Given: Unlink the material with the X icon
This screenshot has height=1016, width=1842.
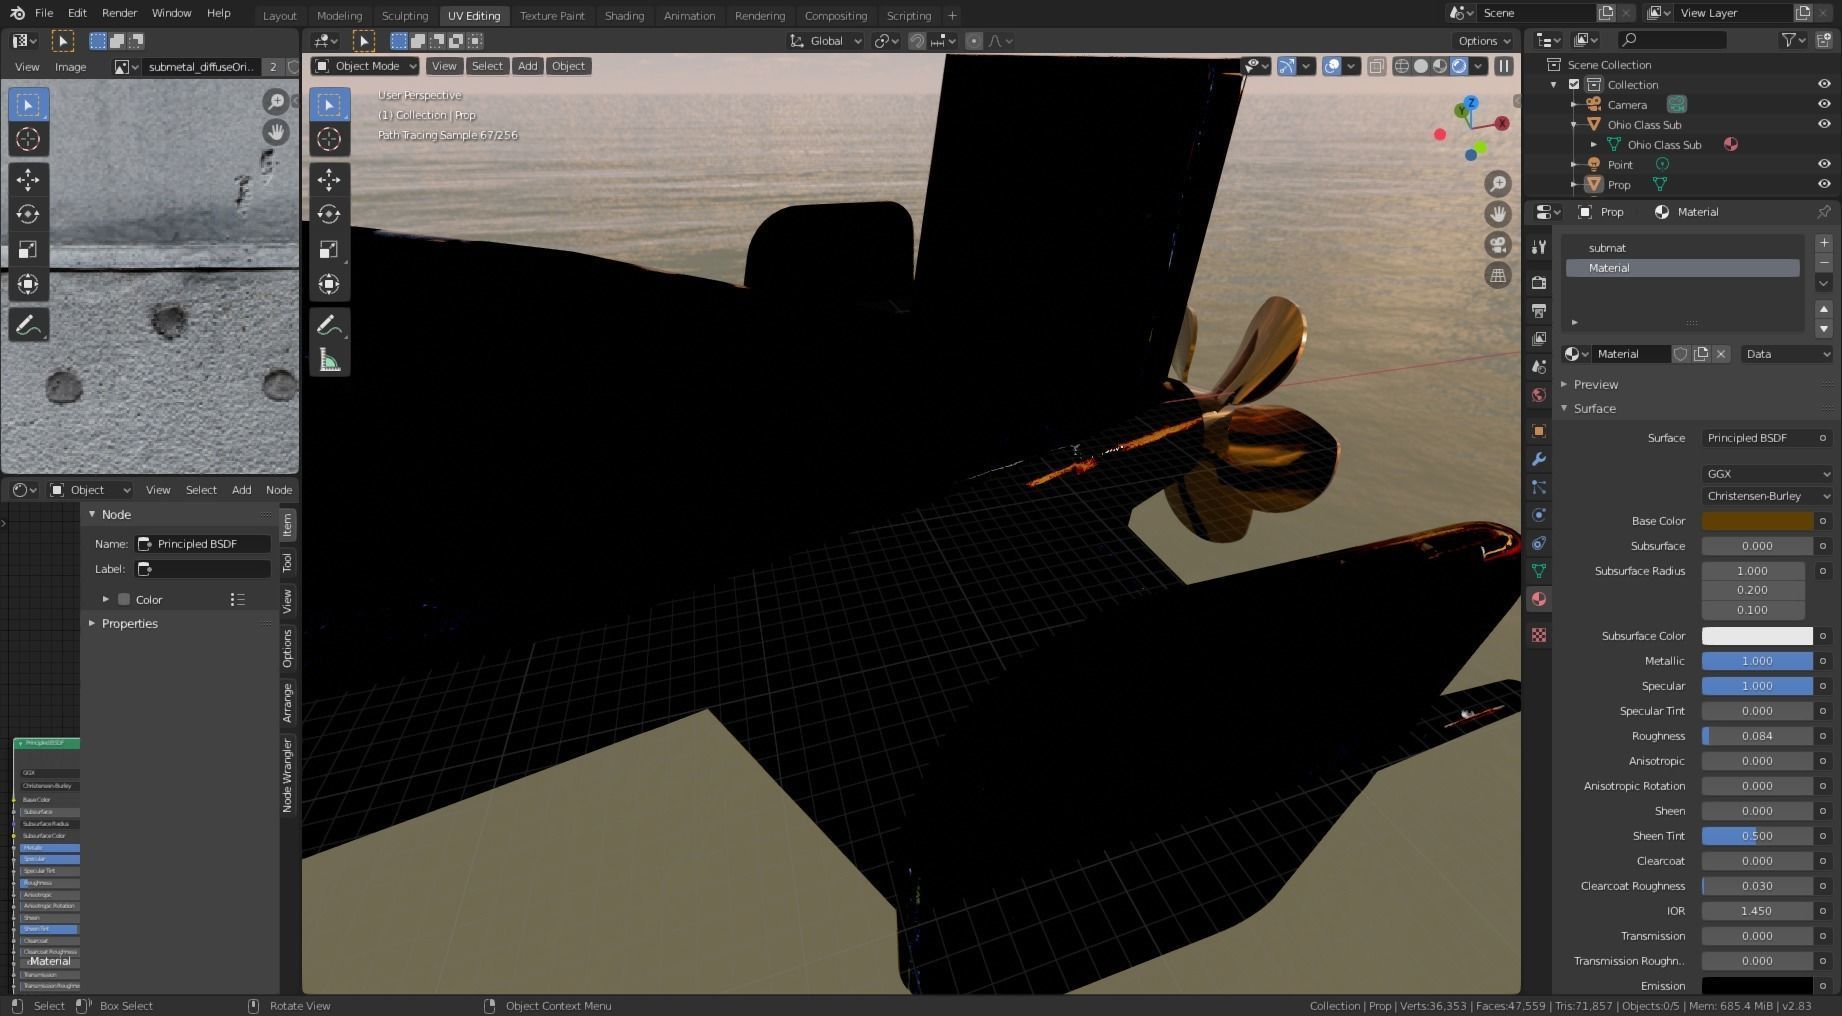Looking at the screenshot, I should (1721, 354).
